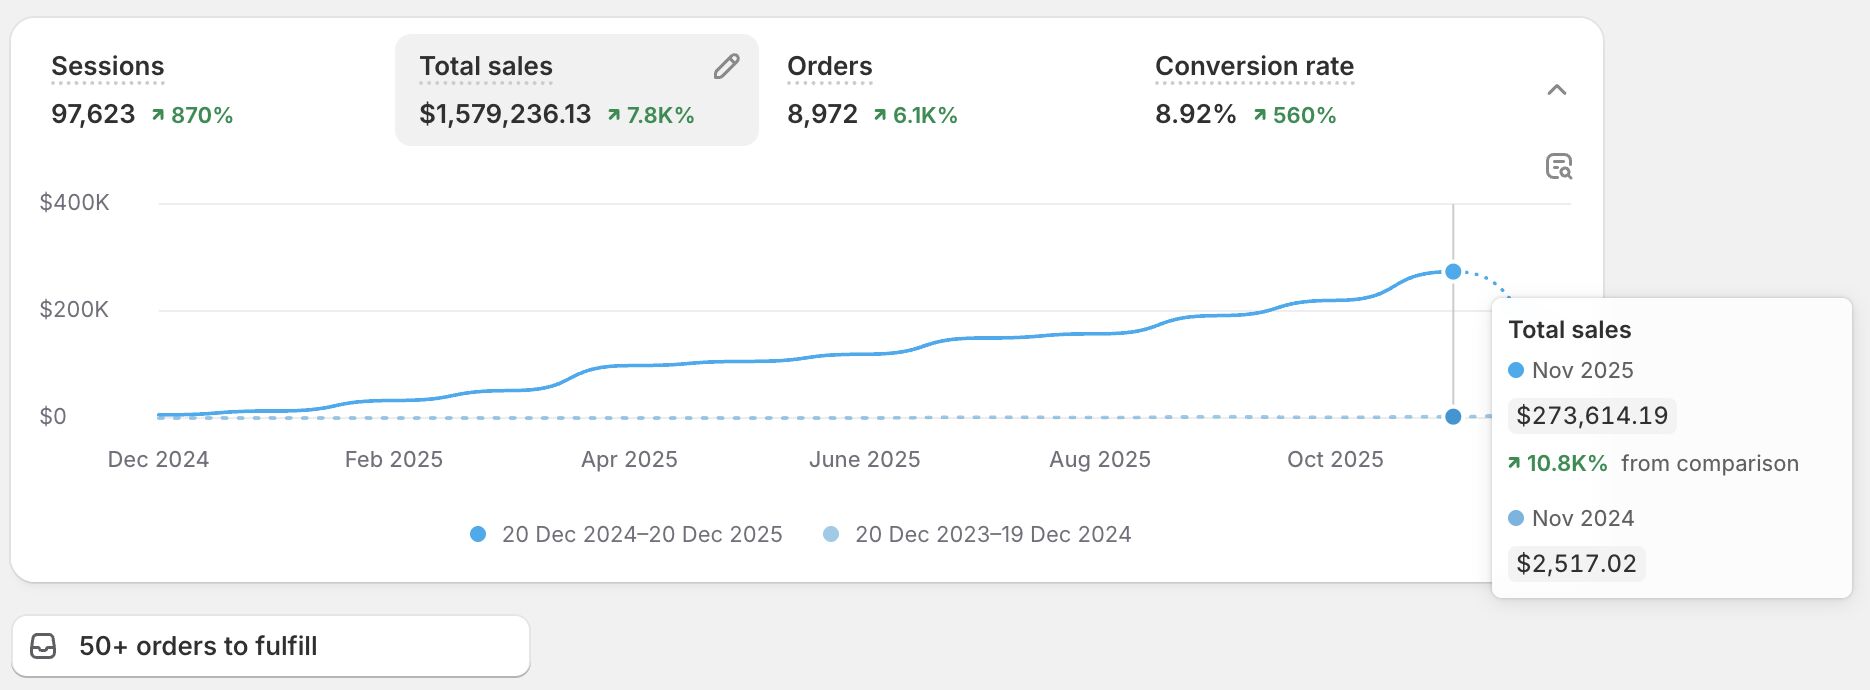Switch to the Conversion rate metric
Viewport: 1870px width, 690px height.
pyautogui.click(x=1254, y=90)
